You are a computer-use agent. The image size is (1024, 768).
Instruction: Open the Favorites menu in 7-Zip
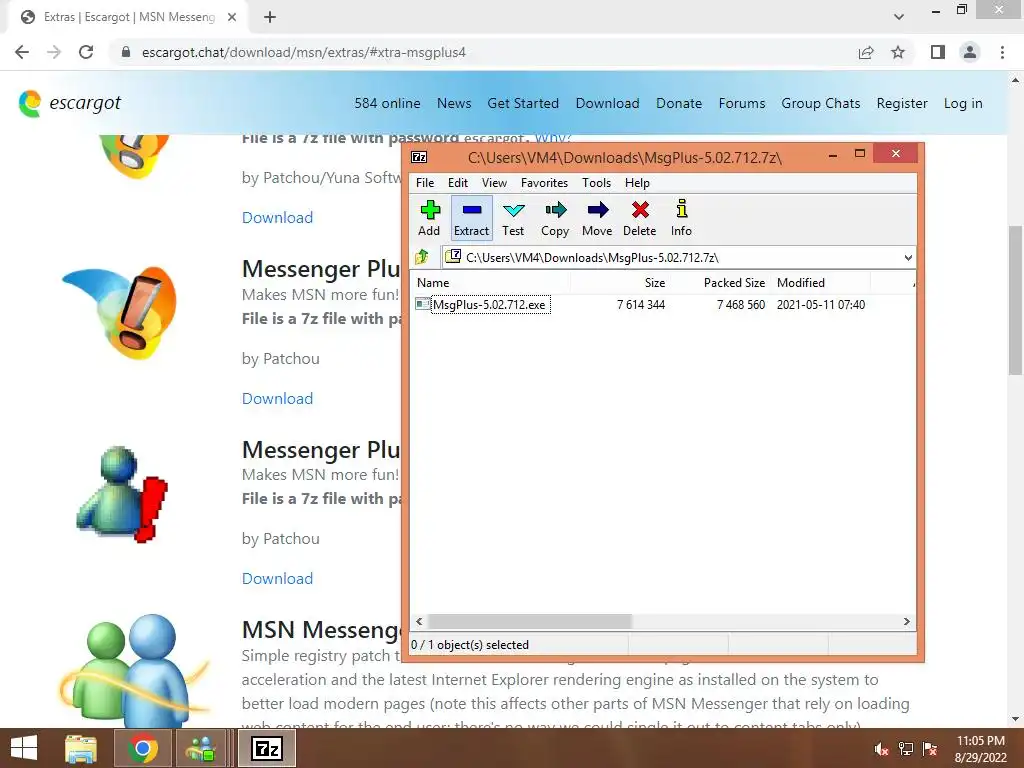pos(544,183)
